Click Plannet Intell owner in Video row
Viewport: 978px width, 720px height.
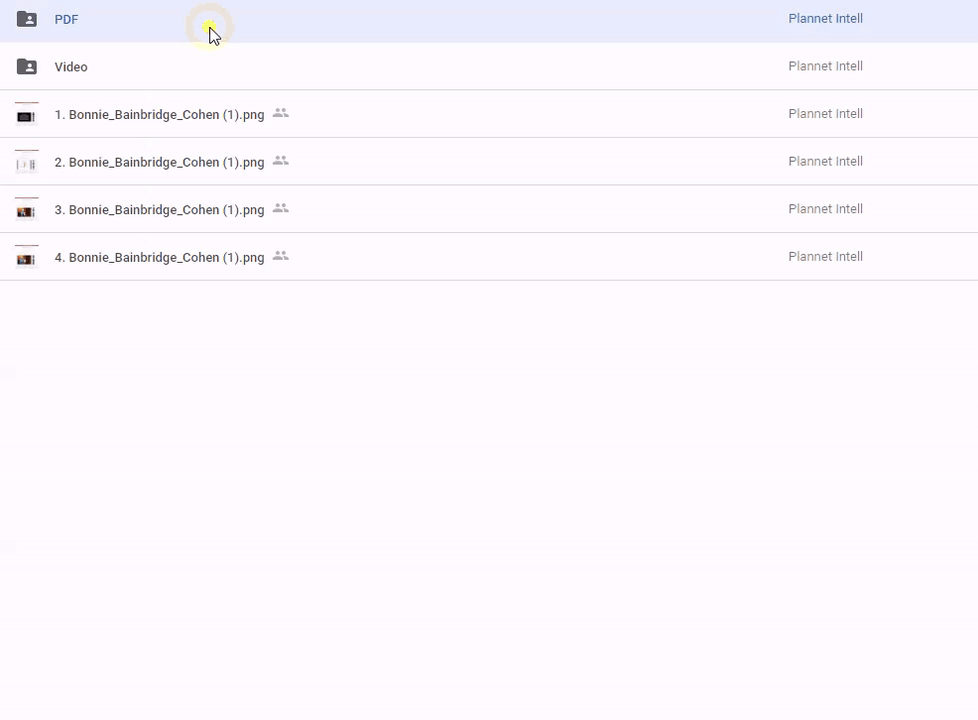click(x=825, y=66)
